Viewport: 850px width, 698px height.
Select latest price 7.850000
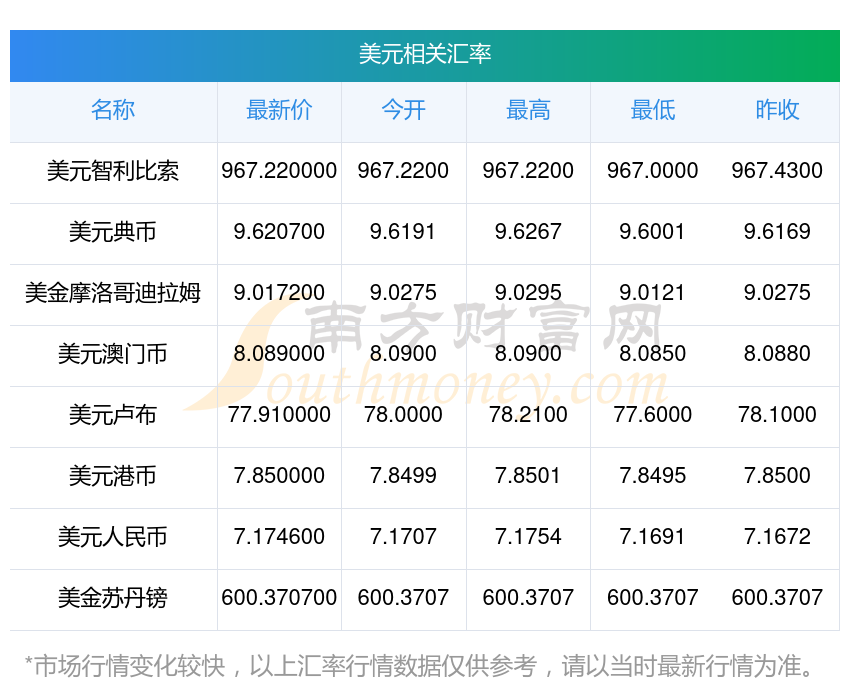coord(279,476)
